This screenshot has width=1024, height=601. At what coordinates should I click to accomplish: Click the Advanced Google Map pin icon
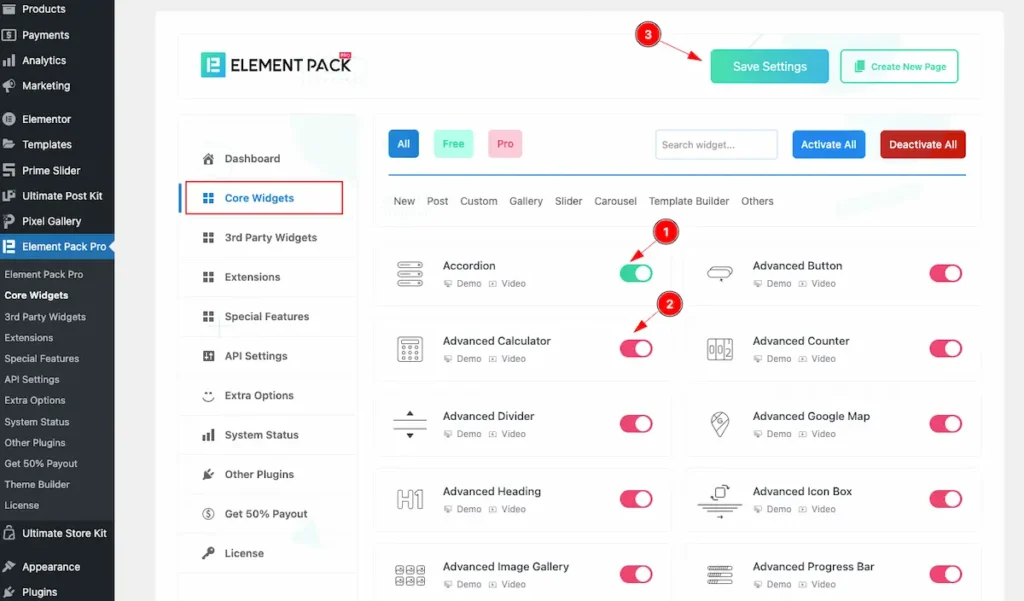pos(720,424)
